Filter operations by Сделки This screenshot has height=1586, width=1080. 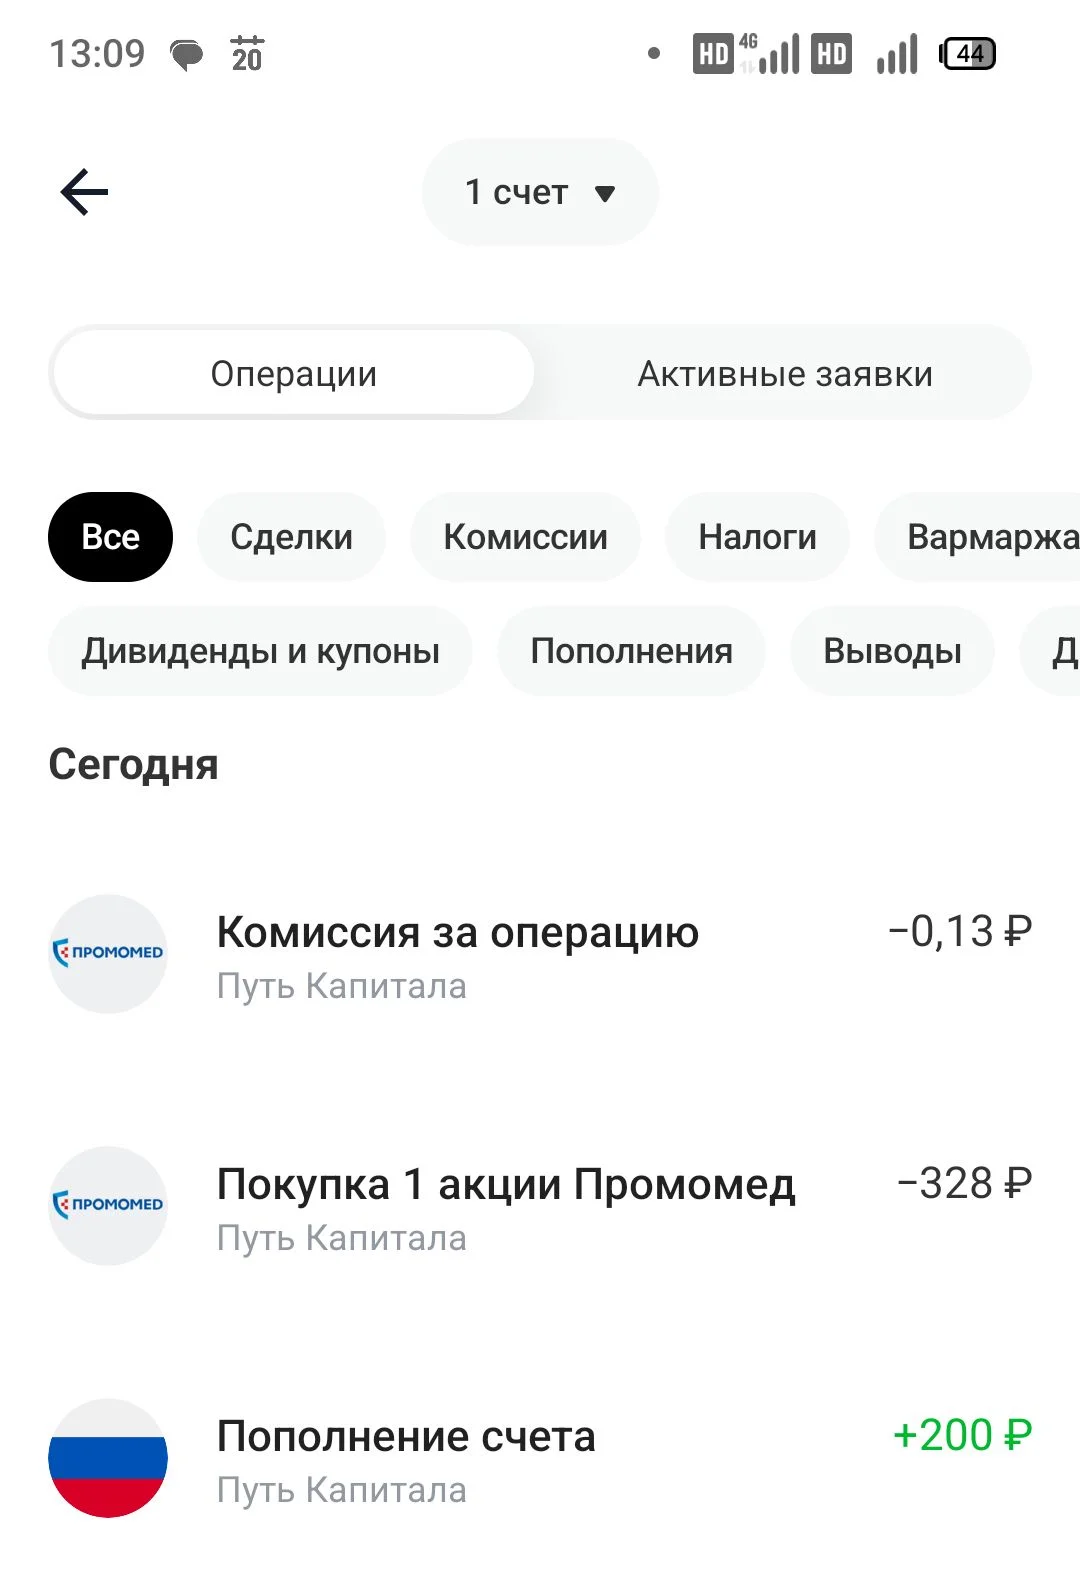coord(291,537)
